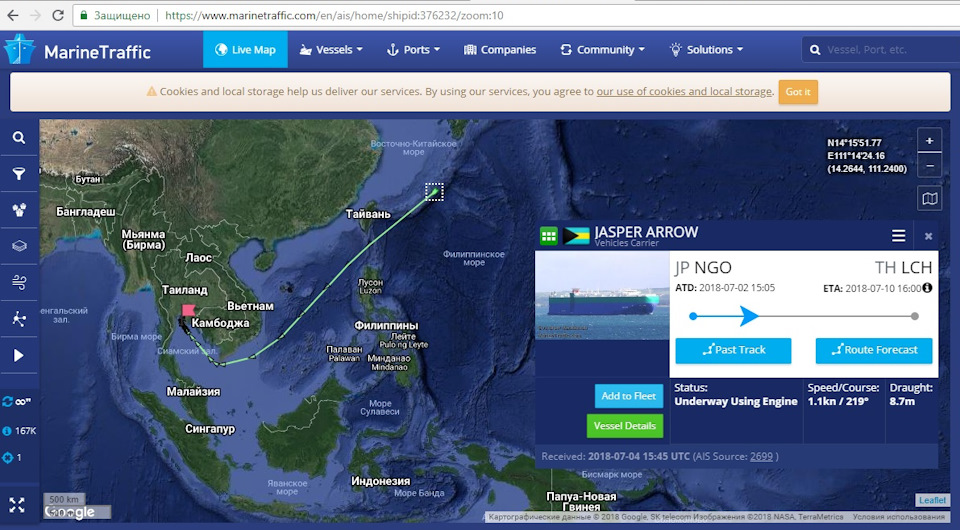
Task: Click the browser forward arrow
Action: pos(36,15)
